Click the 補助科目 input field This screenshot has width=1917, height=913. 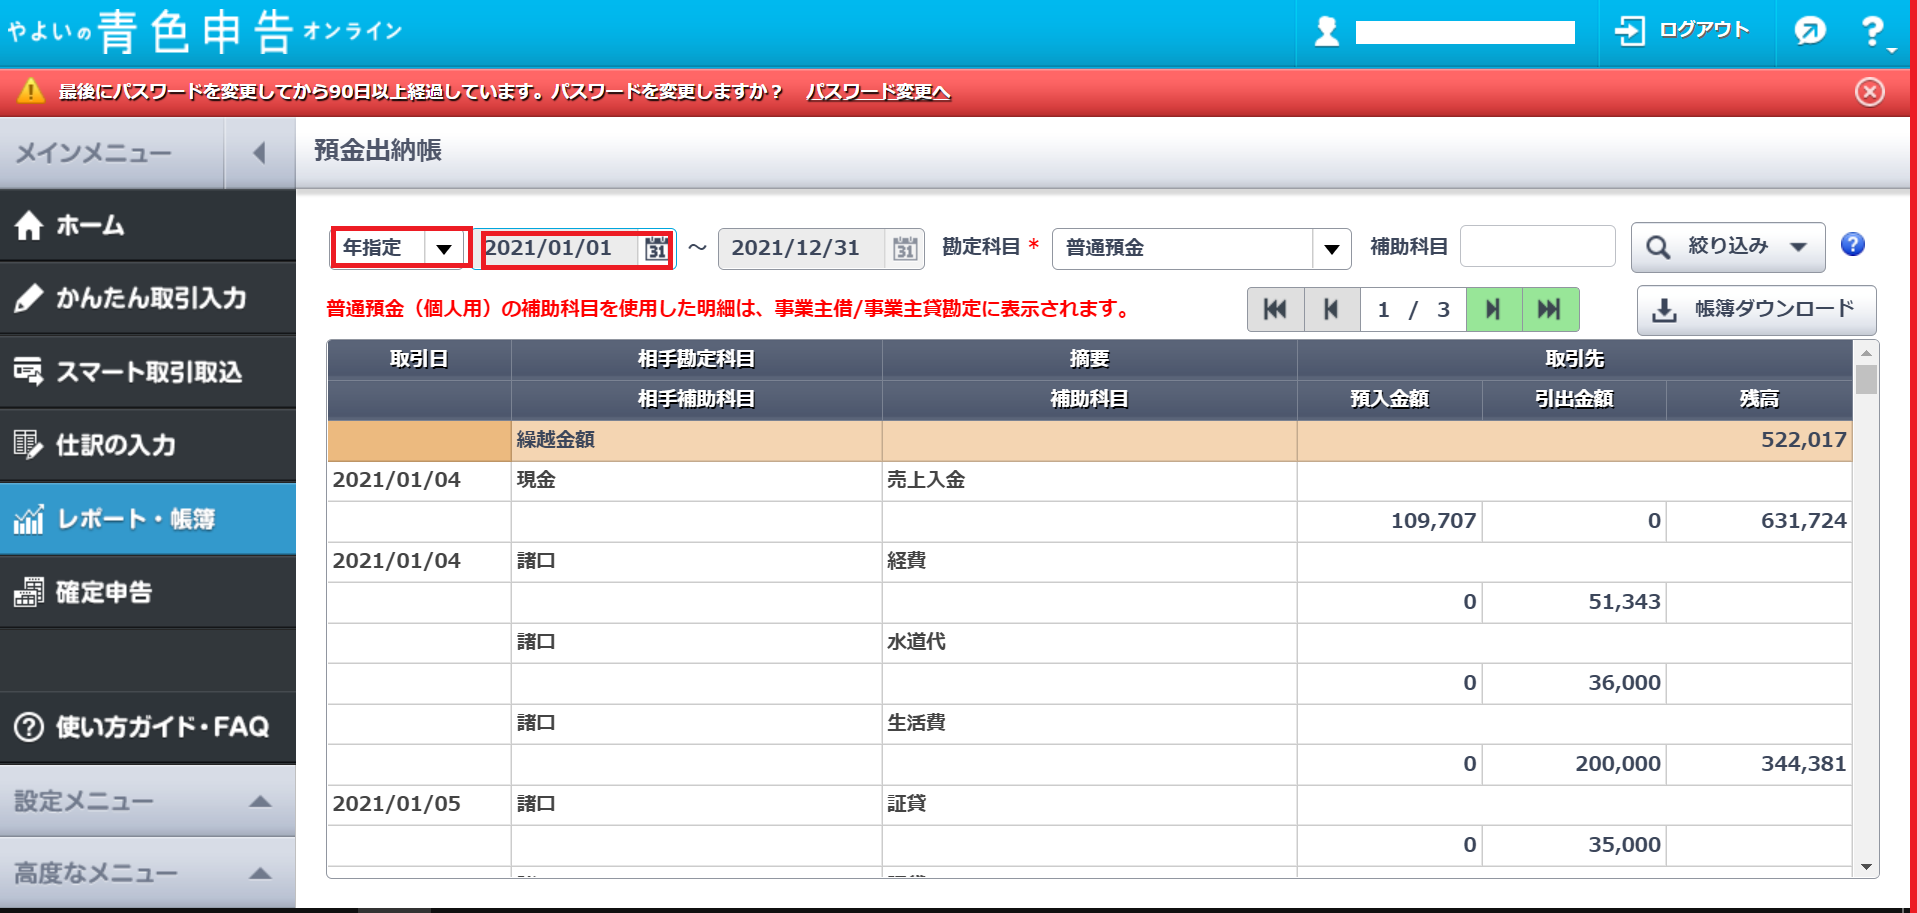pyautogui.click(x=1537, y=247)
